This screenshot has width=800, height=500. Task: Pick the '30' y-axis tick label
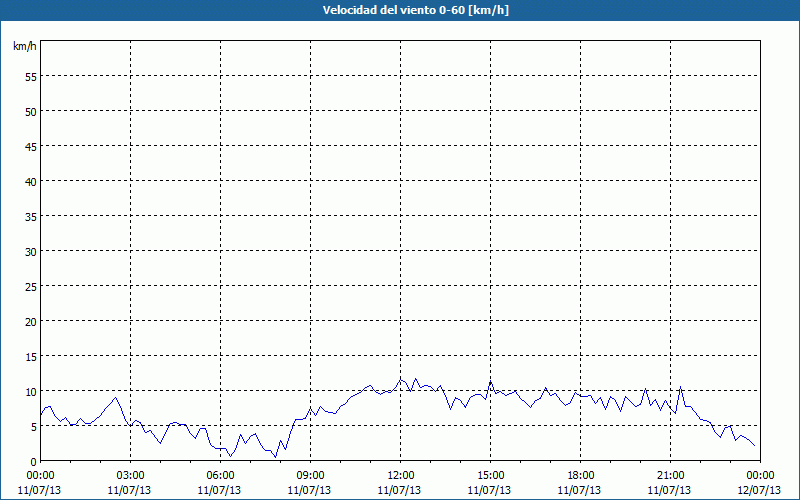(31, 251)
